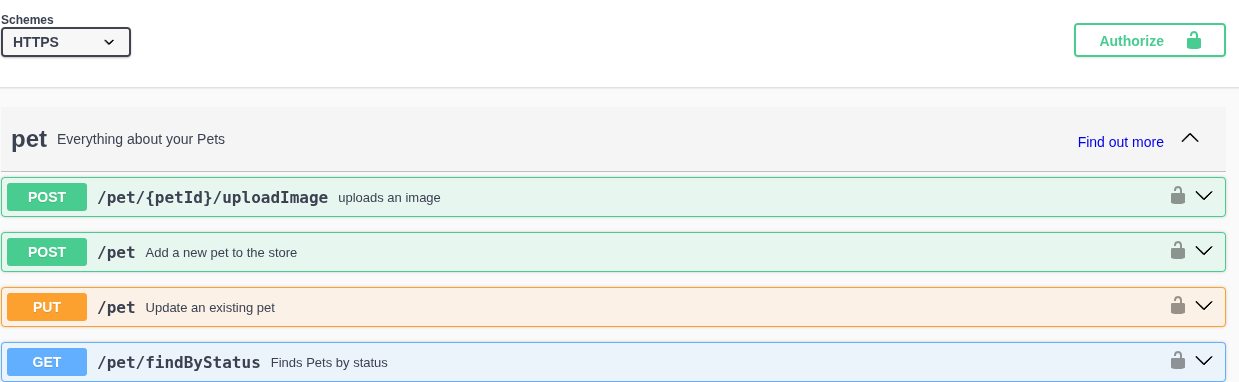Image resolution: width=1239 pixels, height=382 pixels.
Task: Click the blue GET method badge
Action: [x=47, y=362]
